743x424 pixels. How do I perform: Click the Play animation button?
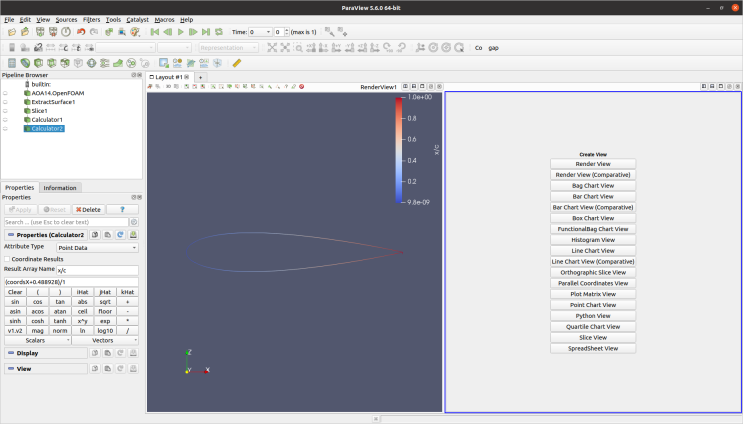[x=181, y=32]
